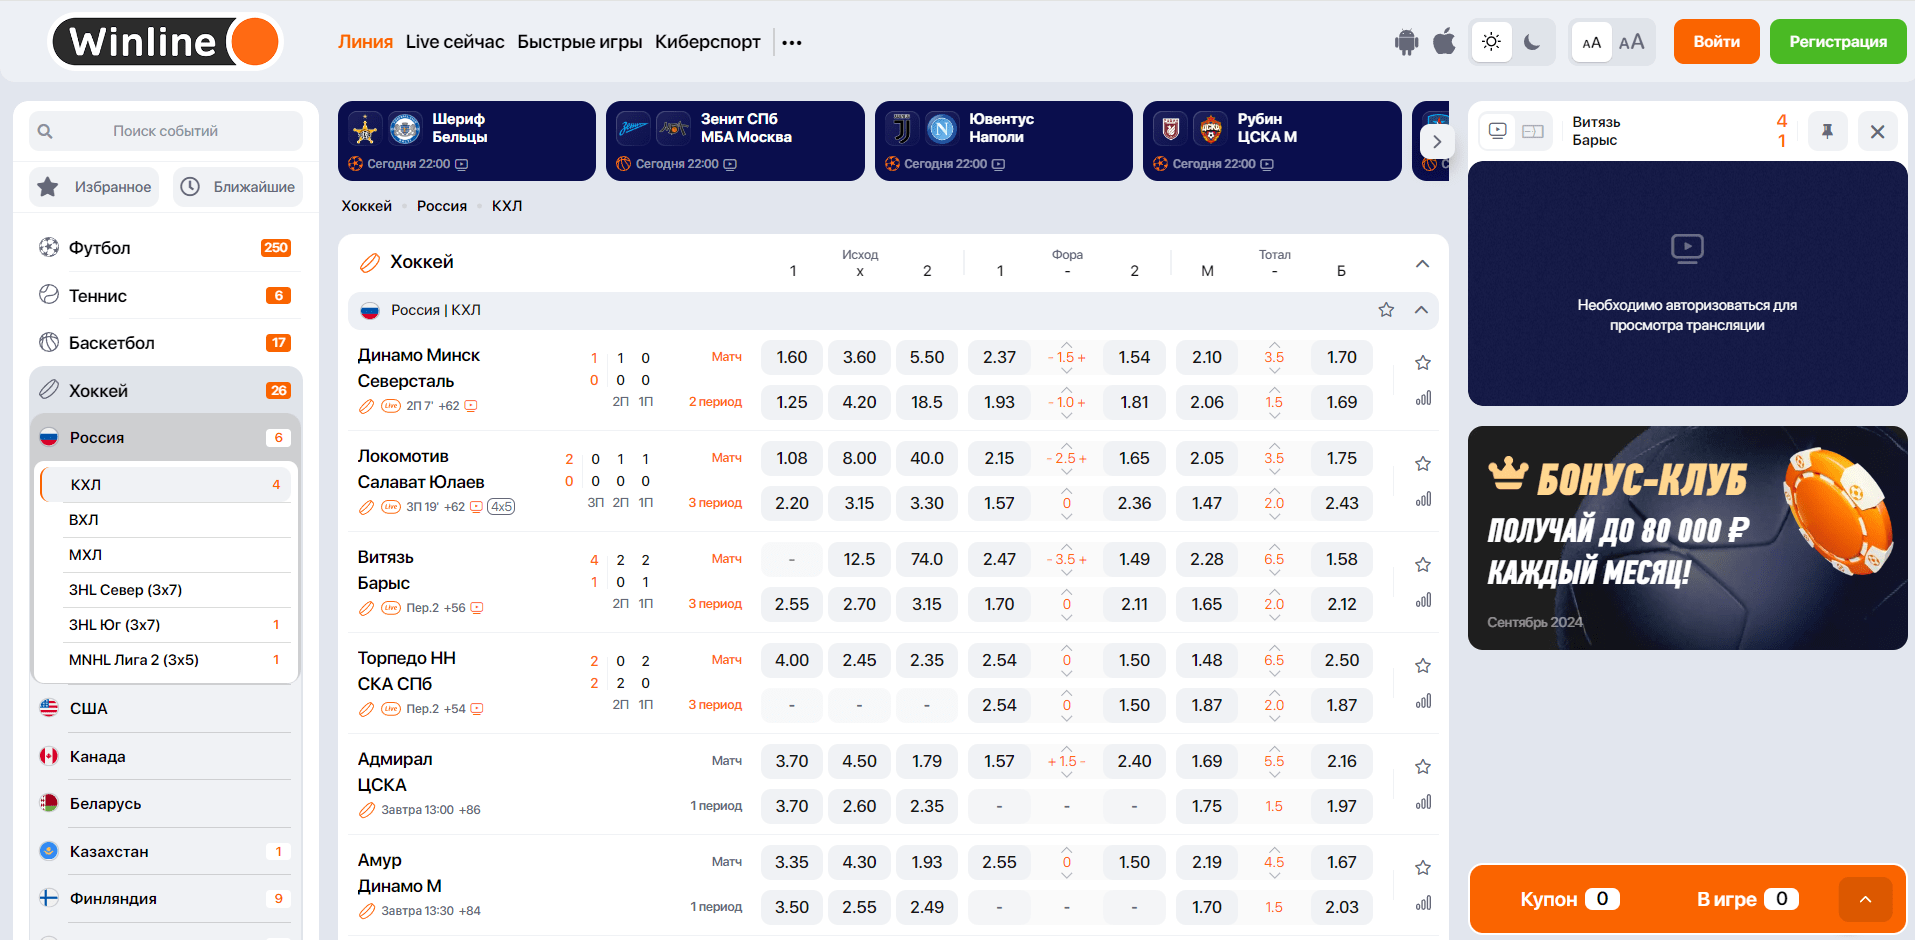
Task: Add Россия | КХЛ league to favorites
Action: pos(1386,310)
